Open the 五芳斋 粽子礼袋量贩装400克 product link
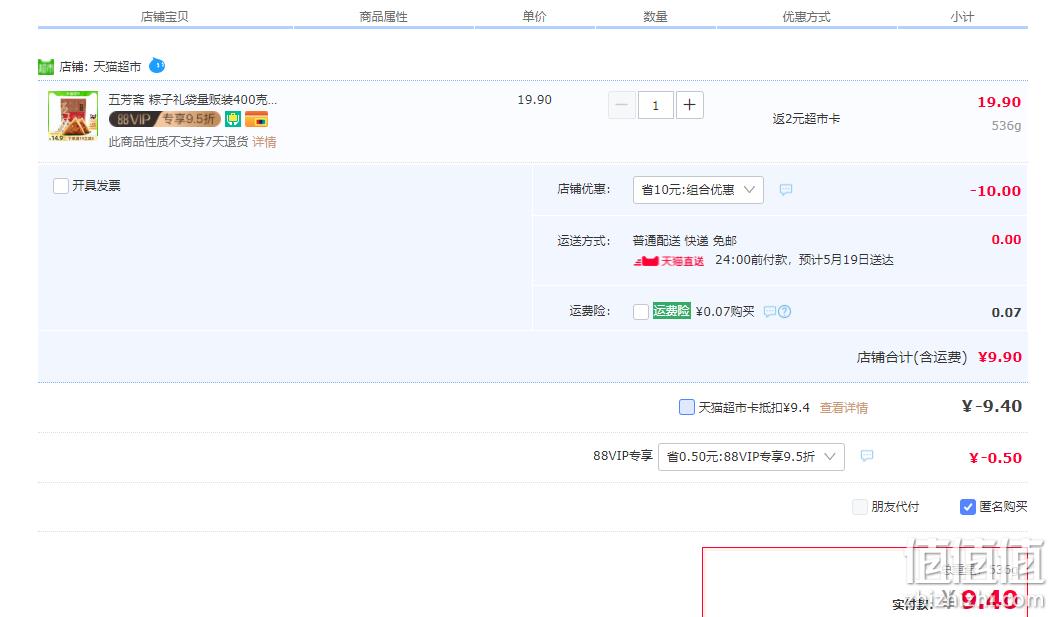The height and width of the screenshot is (617, 1054). coord(193,99)
